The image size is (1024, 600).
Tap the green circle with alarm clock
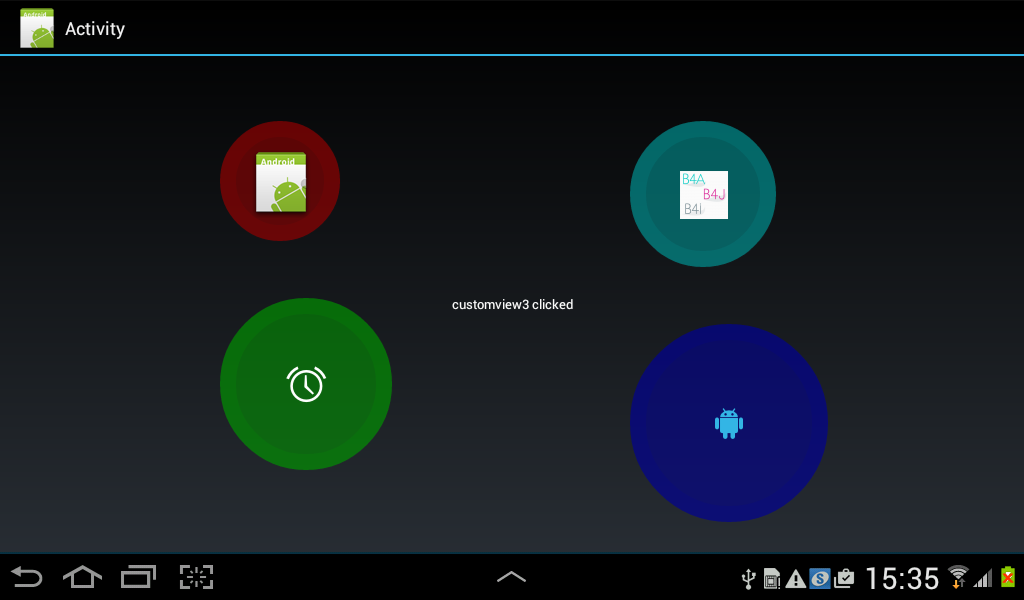[x=306, y=384]
